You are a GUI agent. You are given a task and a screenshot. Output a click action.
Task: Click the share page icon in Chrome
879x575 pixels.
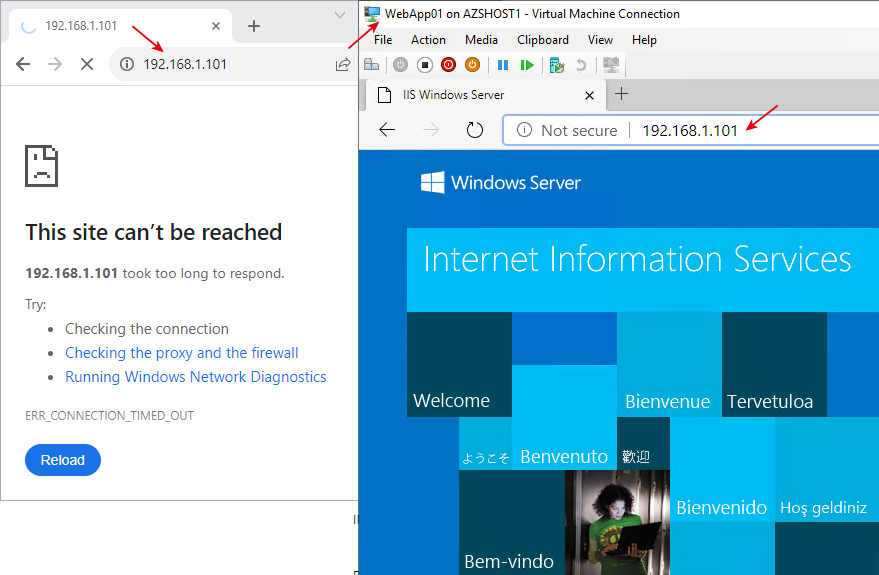pyautogui.click(x=343, y=64)
